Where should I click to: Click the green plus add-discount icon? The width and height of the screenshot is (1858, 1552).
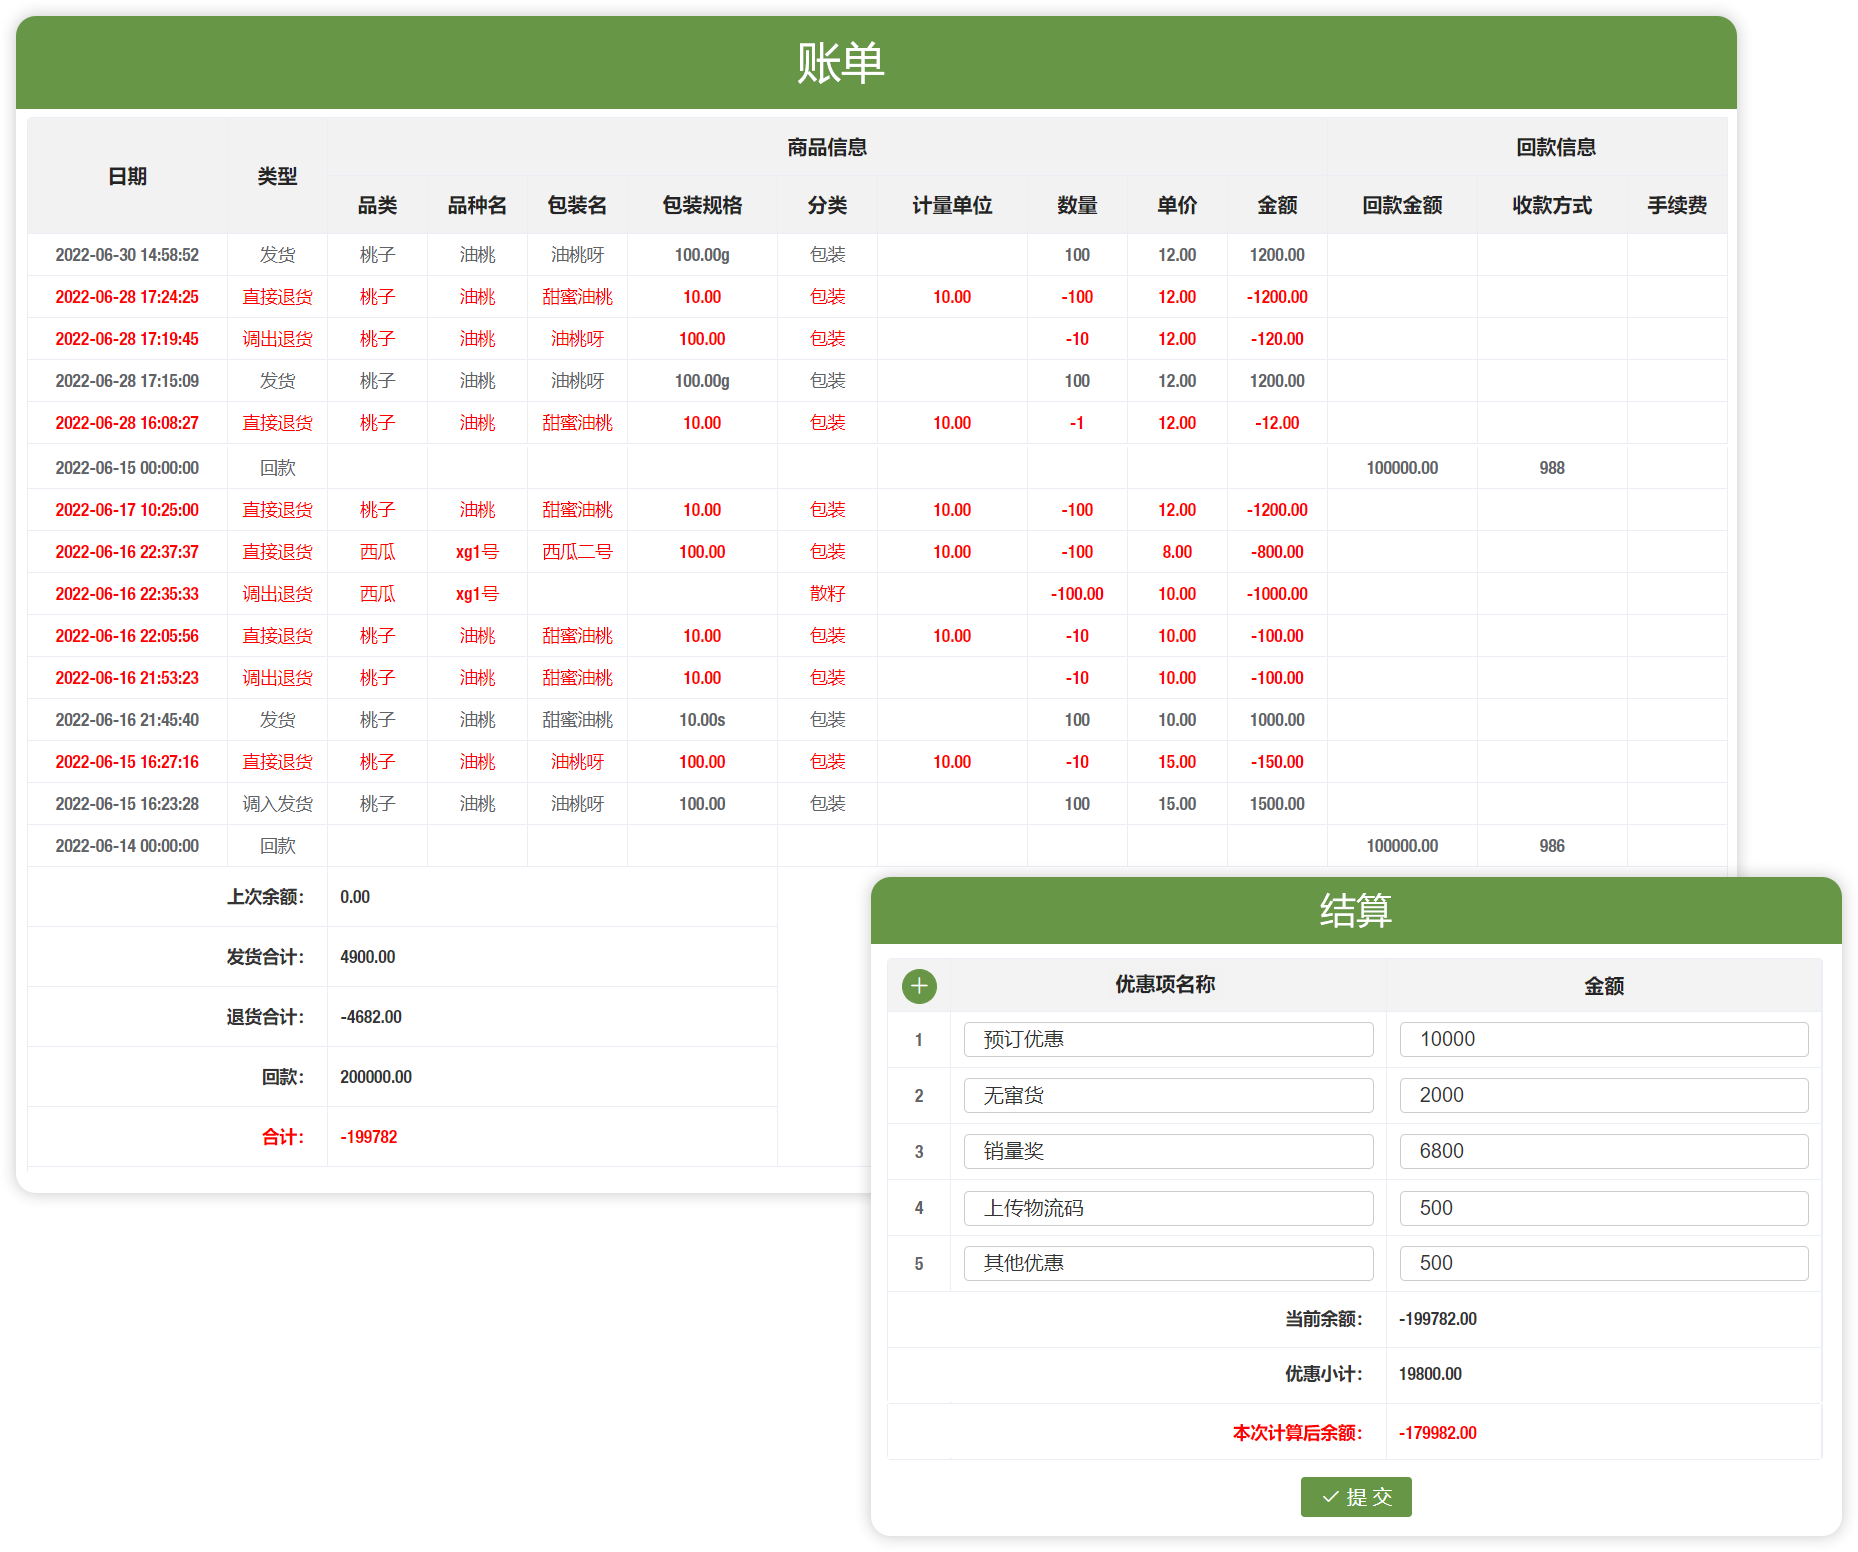(x=919, y=986)
